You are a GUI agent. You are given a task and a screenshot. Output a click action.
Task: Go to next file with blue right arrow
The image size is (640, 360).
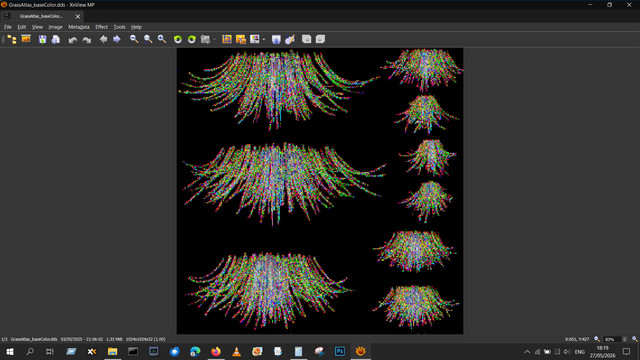point(117,39)
